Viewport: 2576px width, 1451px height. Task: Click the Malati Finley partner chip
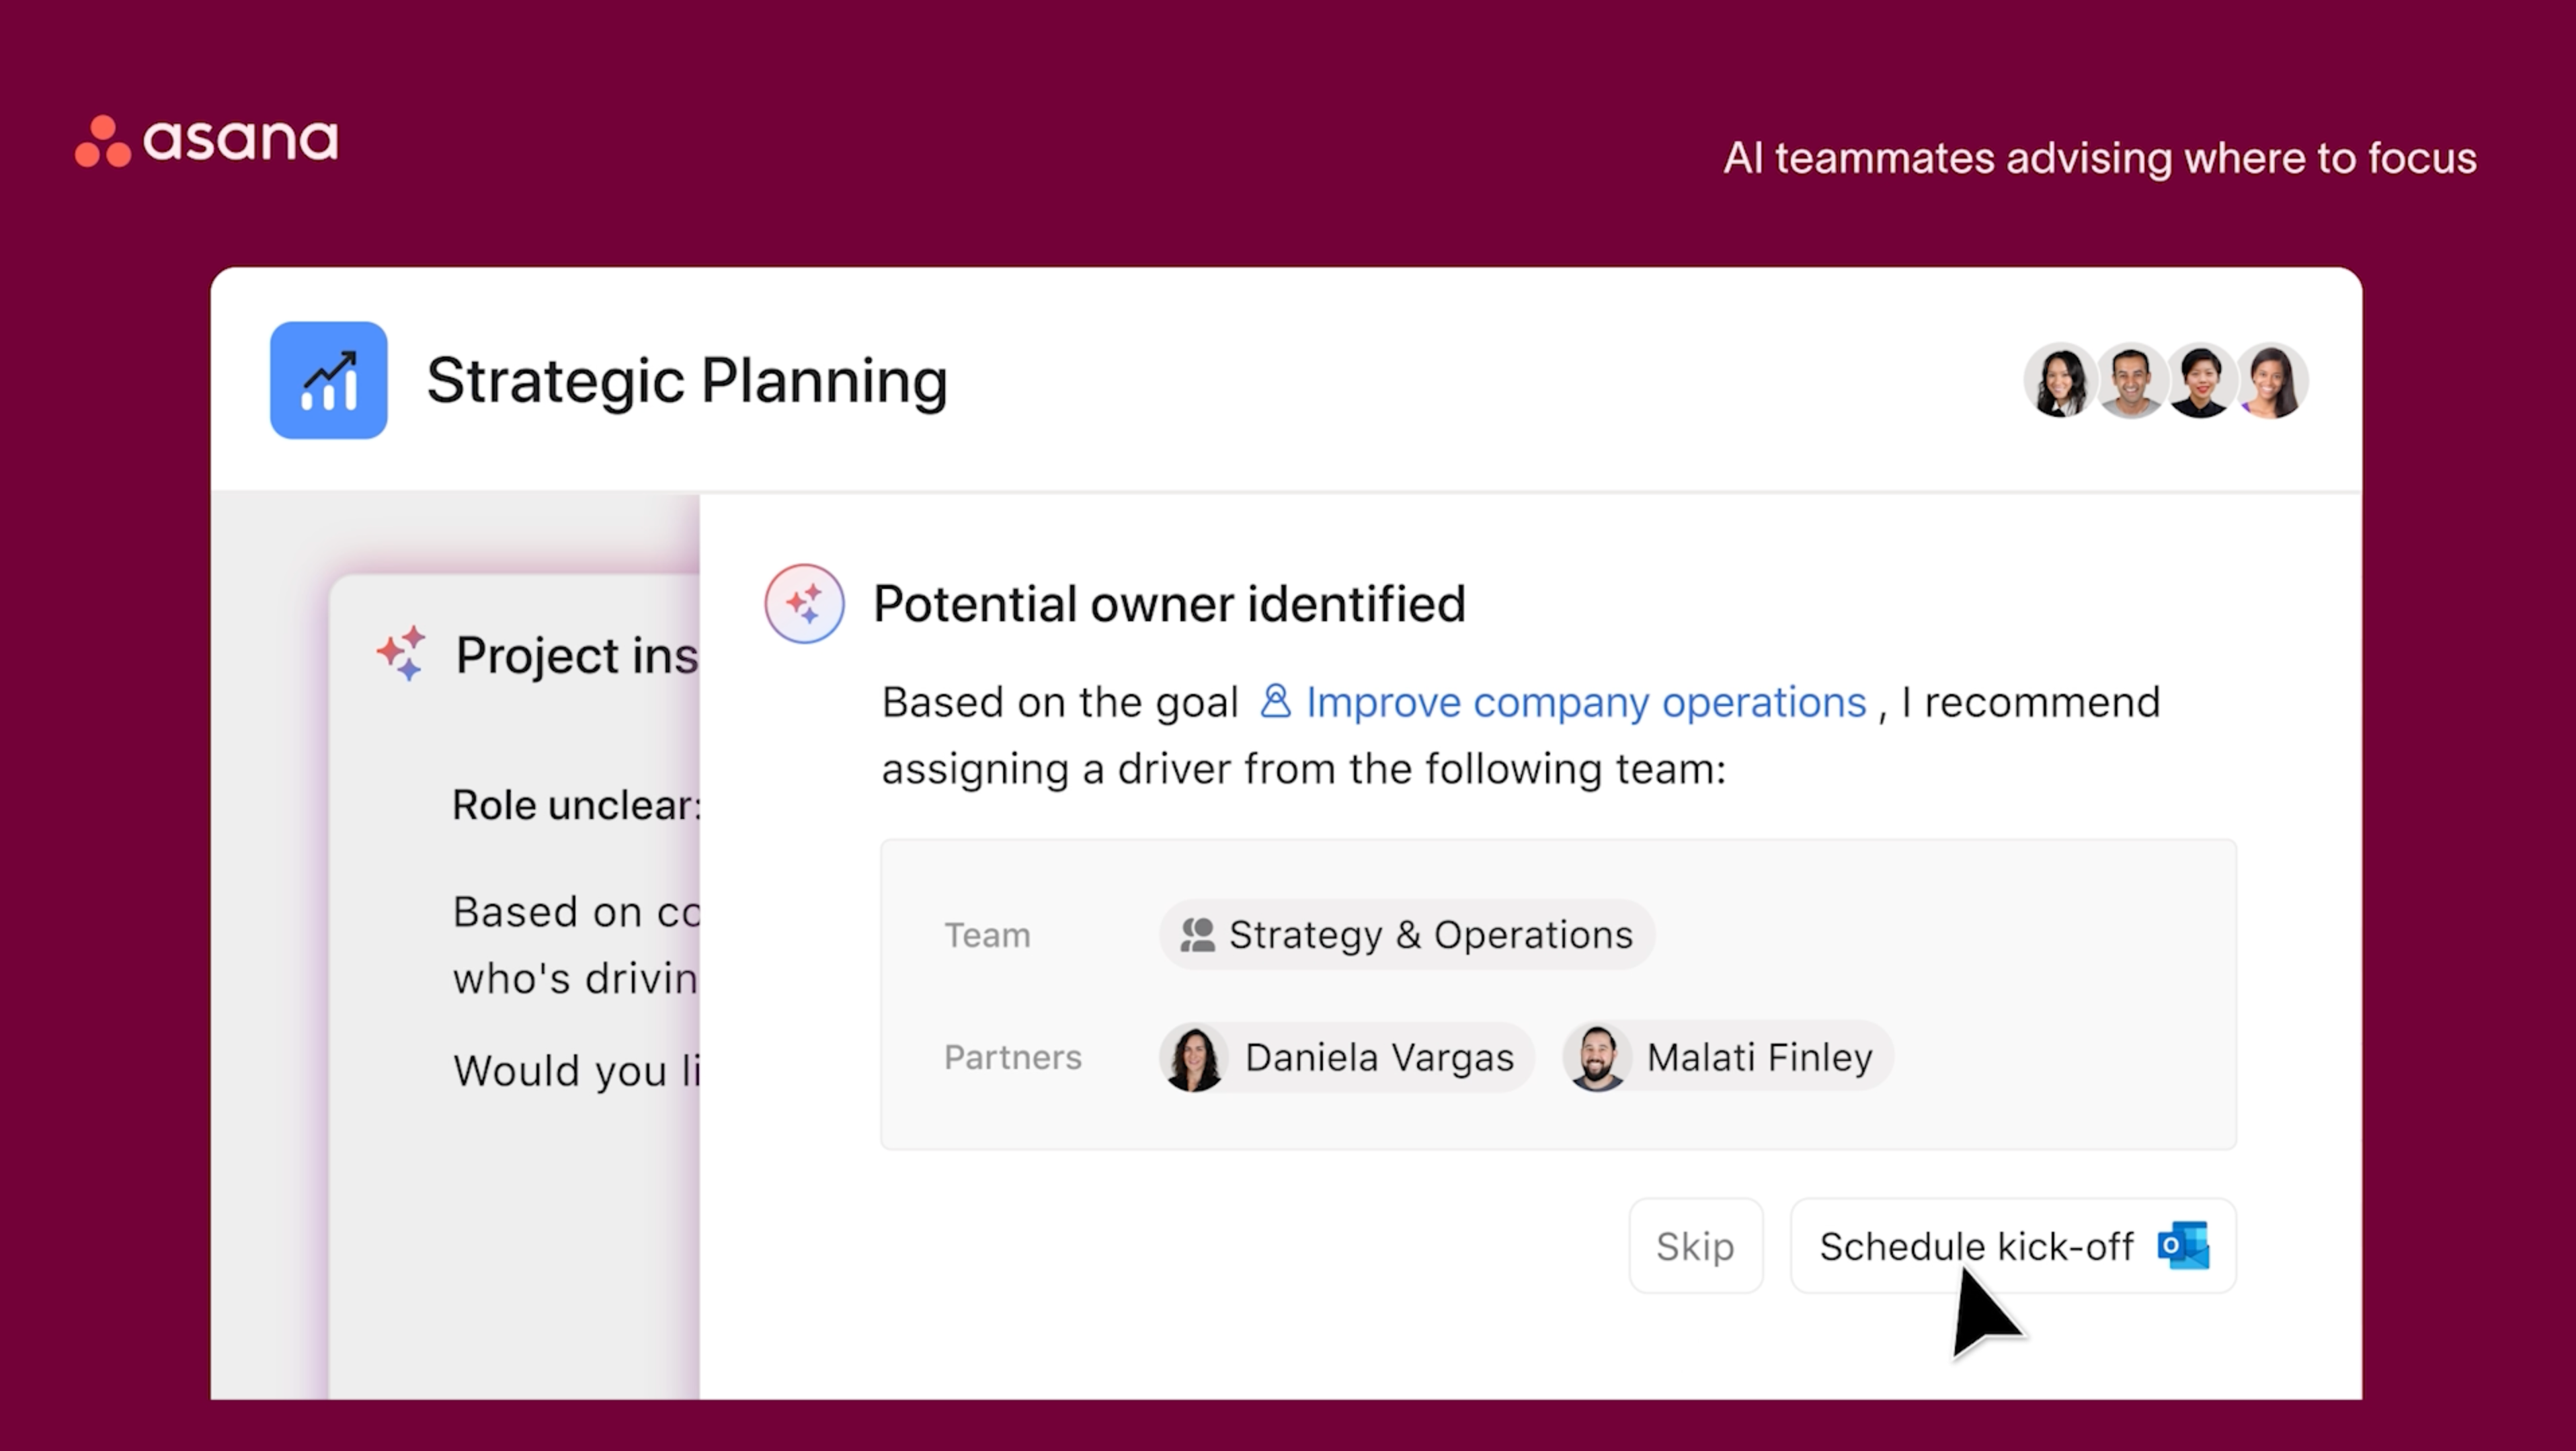point(1727,1057)
